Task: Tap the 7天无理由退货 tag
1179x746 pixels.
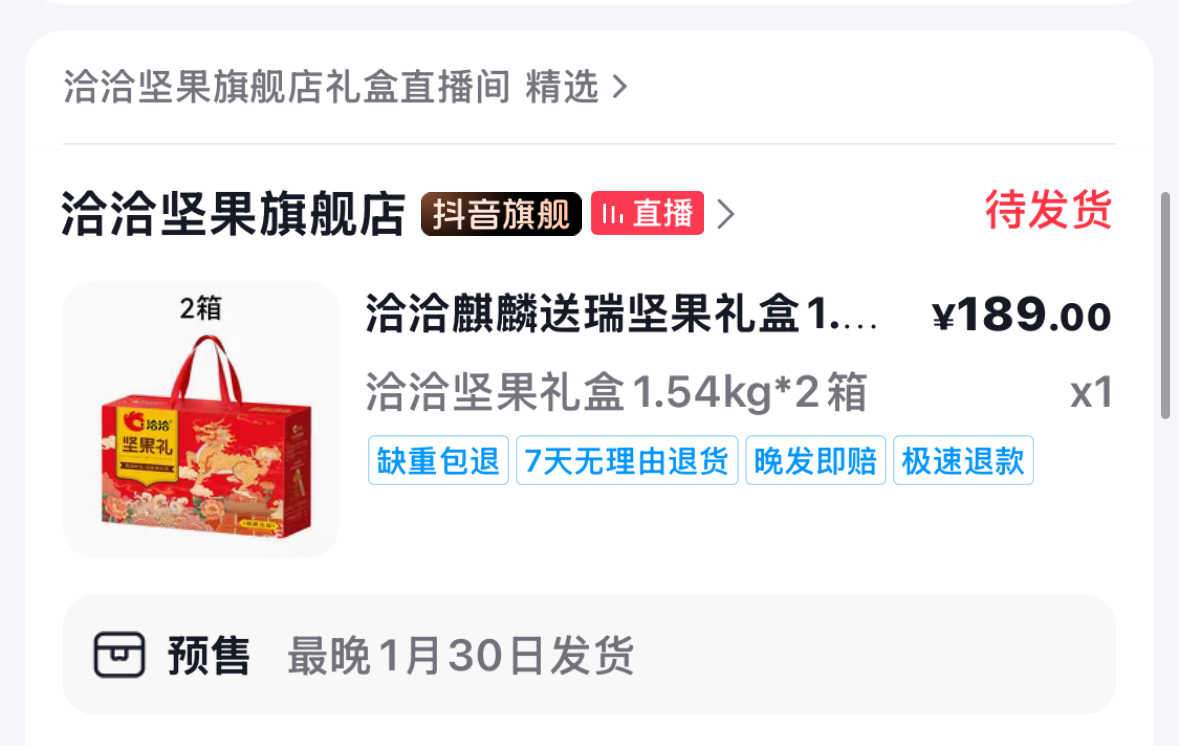Action: tap(627, 460)
